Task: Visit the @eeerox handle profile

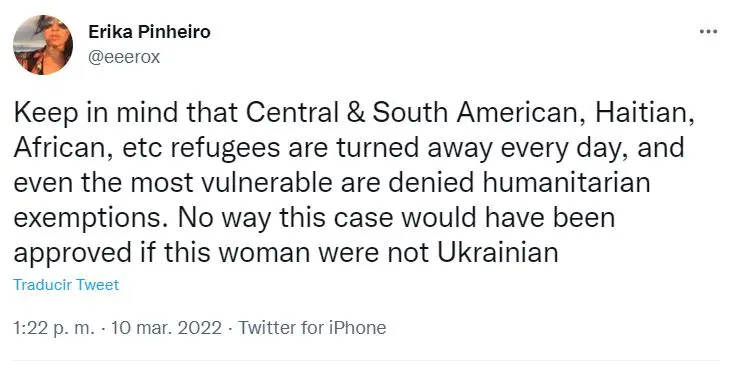Action: tap(124, 57)
